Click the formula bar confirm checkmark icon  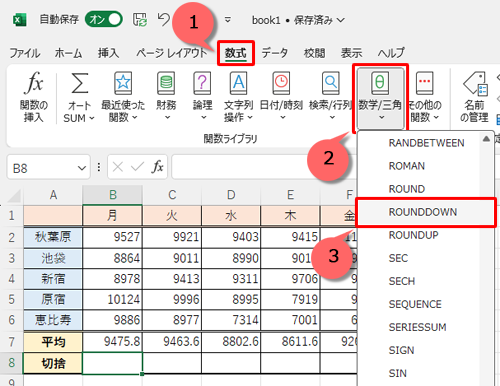point(137,167)
